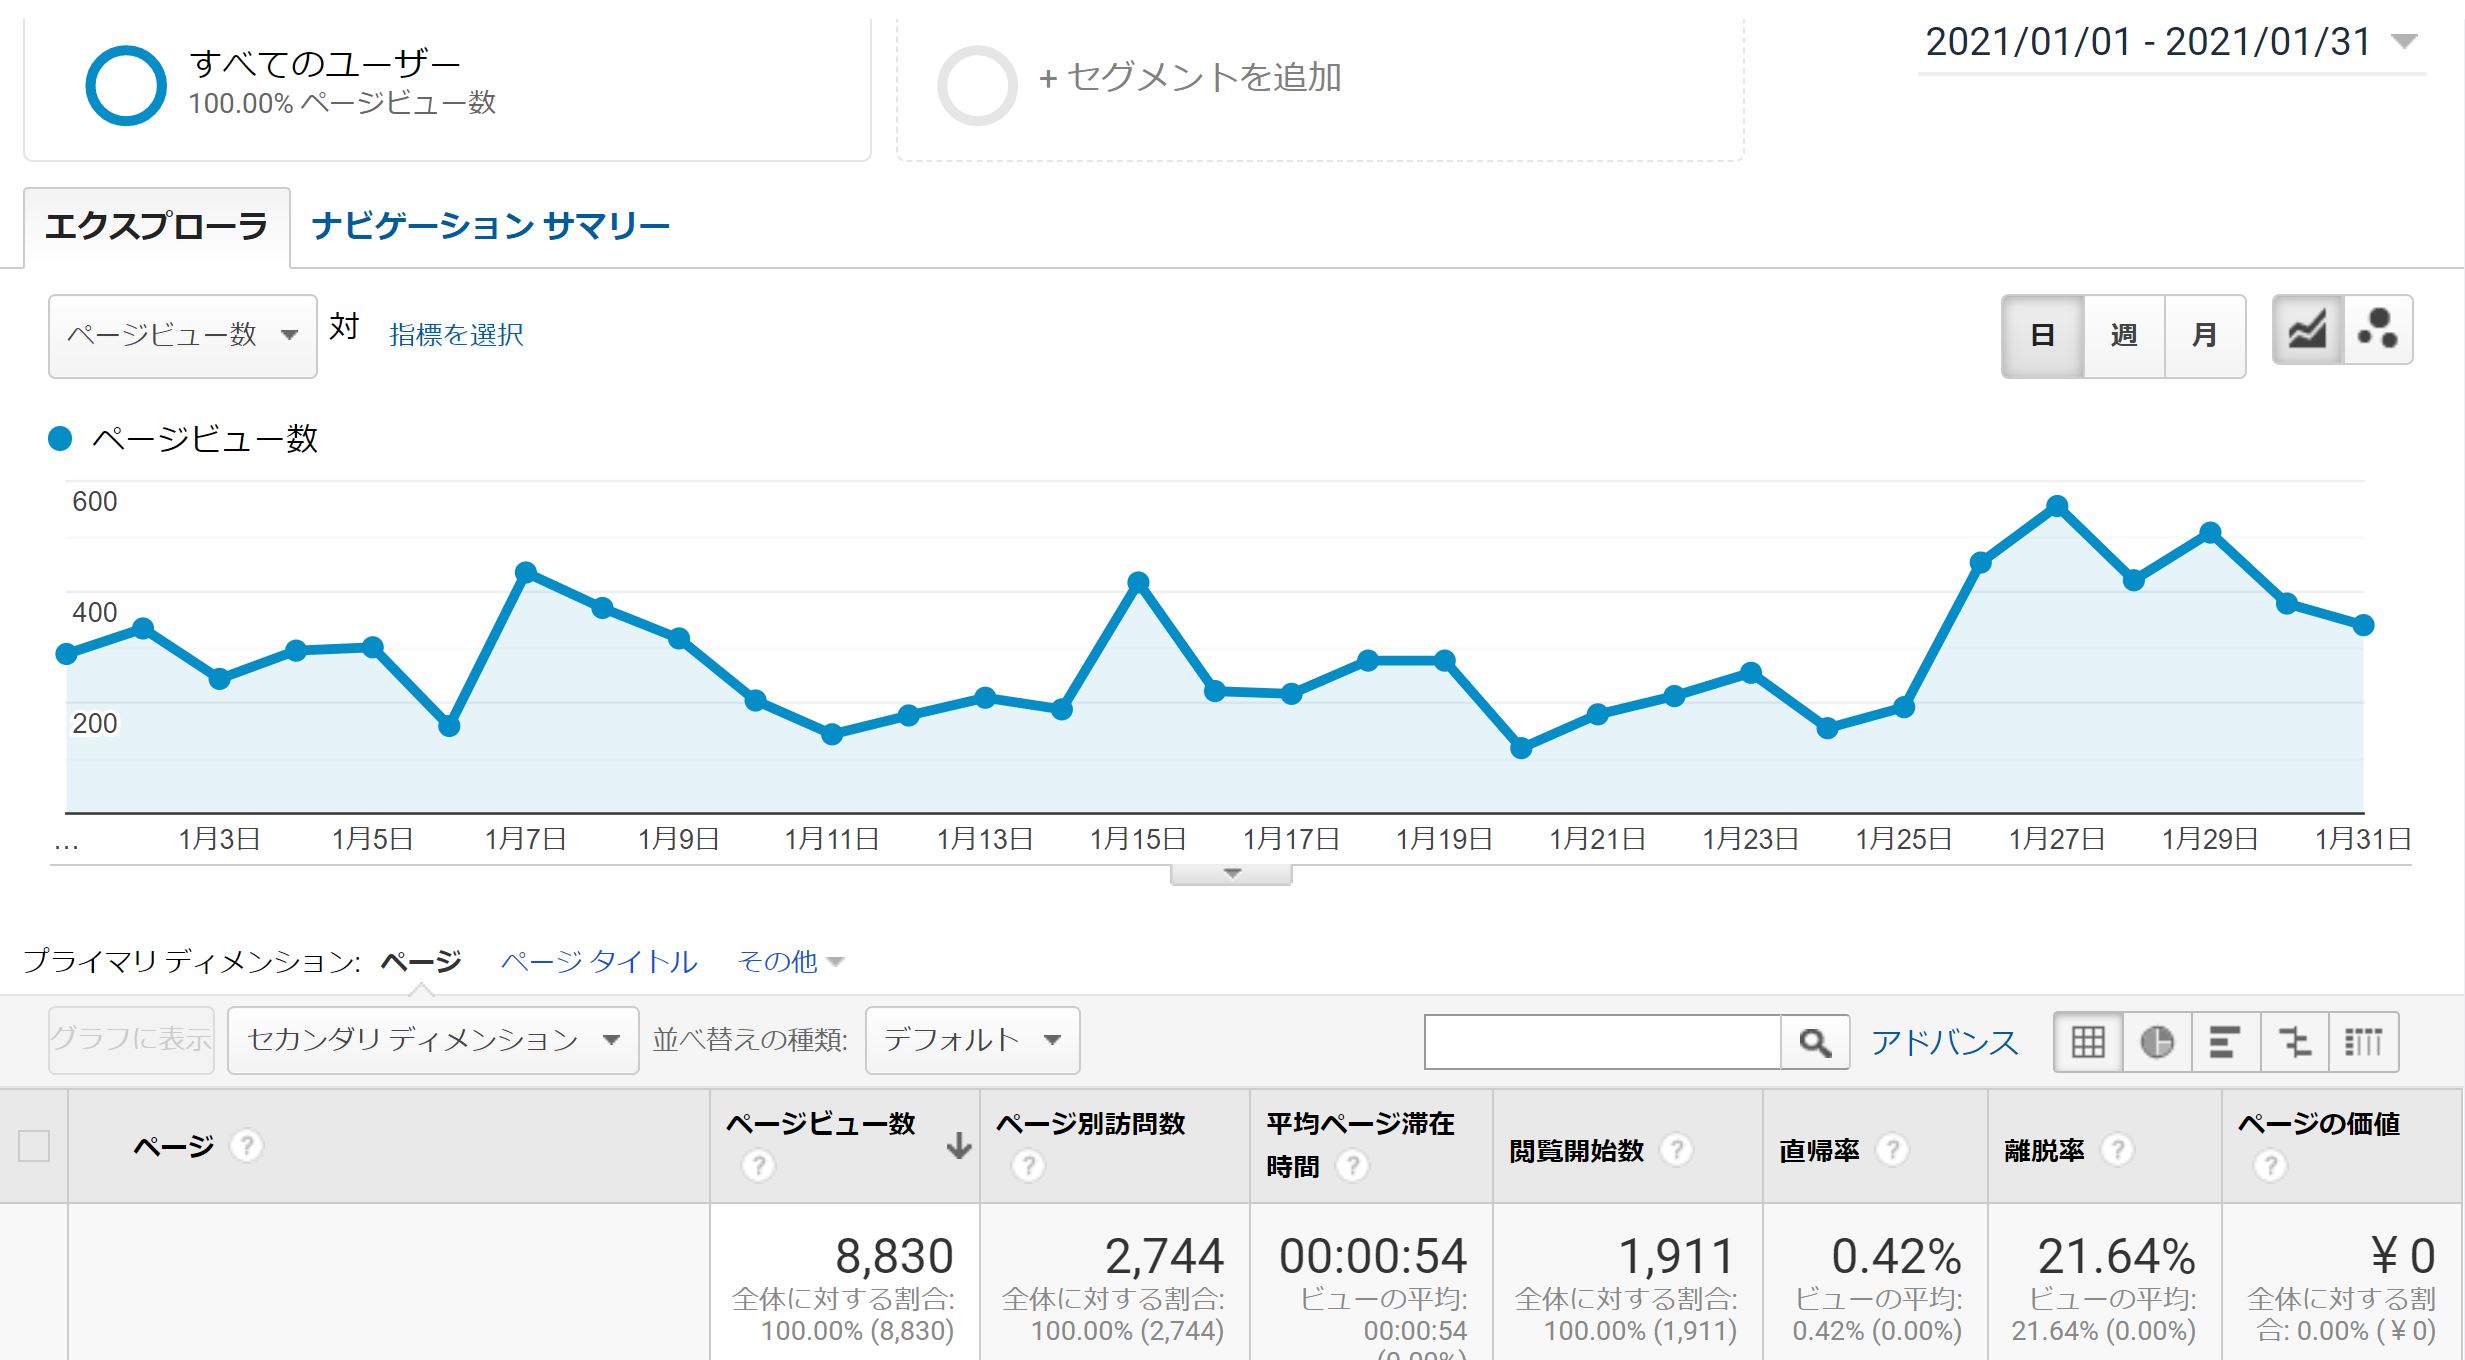This screenshot has width=2465, height=1360.
Task: Click the table search input field
Action: click(x=1603, y=1042)
